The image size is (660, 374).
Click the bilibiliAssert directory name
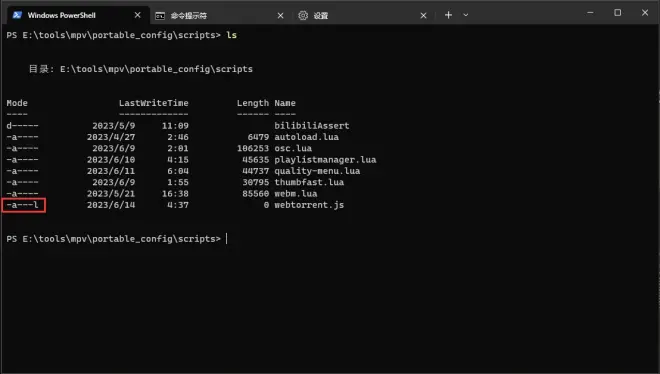coord(312,126)
